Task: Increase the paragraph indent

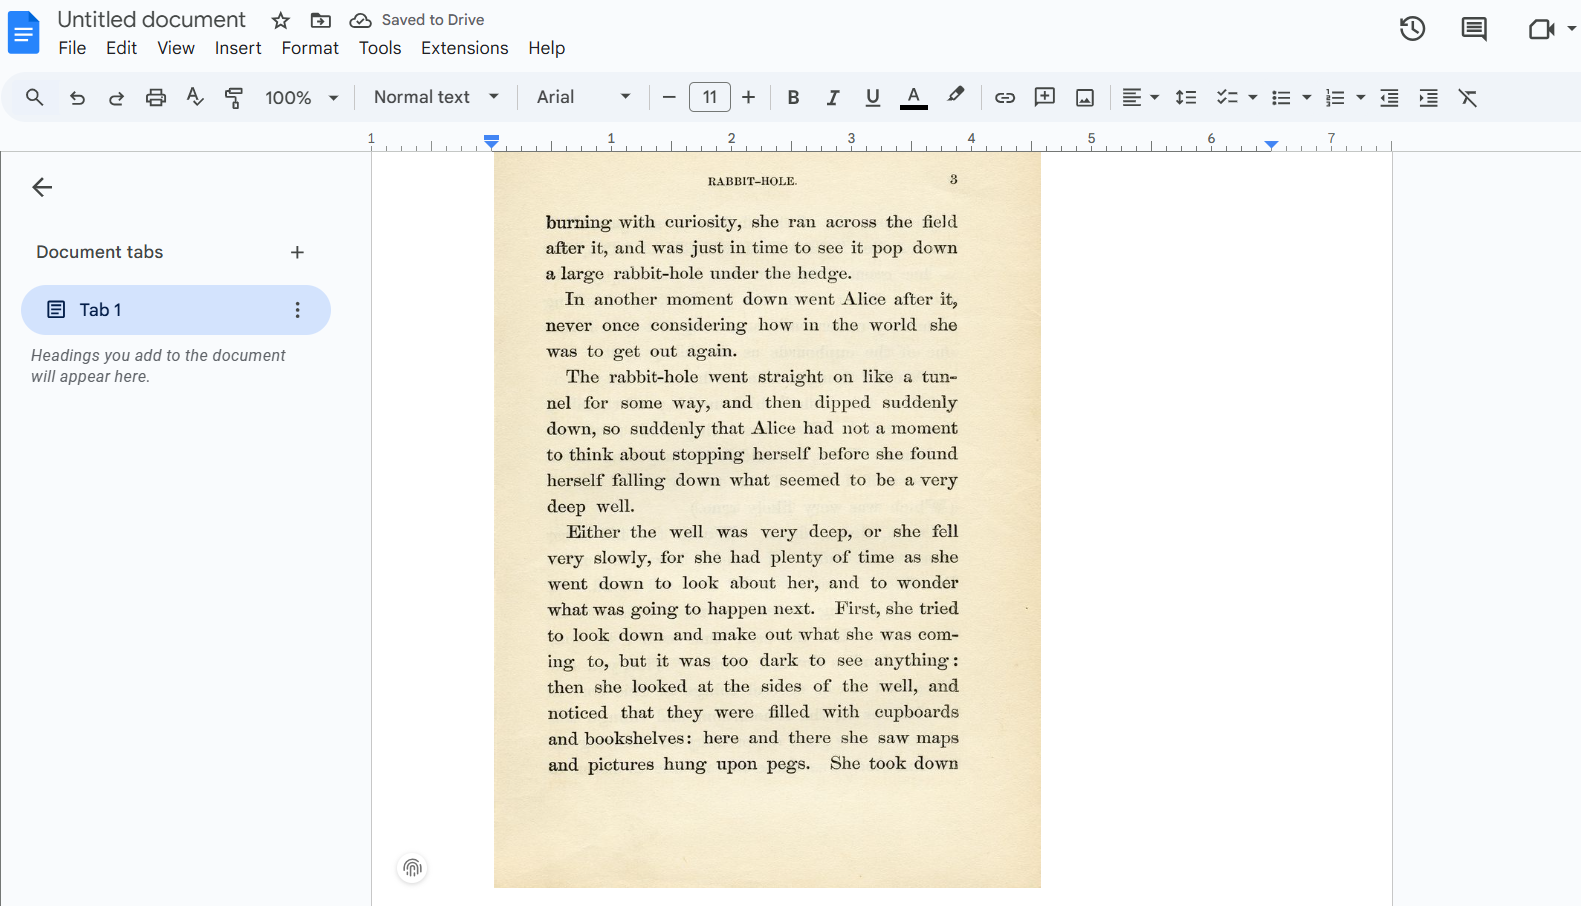Action: [x=1429, y=97]
